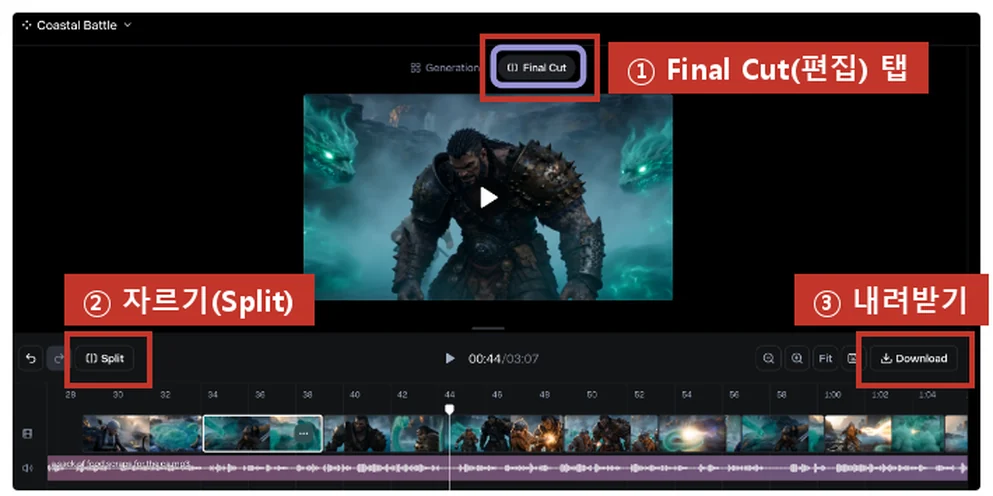This screenshot has width=993, height=496.
Task: Select the purple audio waveform track
Action: click(507, 468)
